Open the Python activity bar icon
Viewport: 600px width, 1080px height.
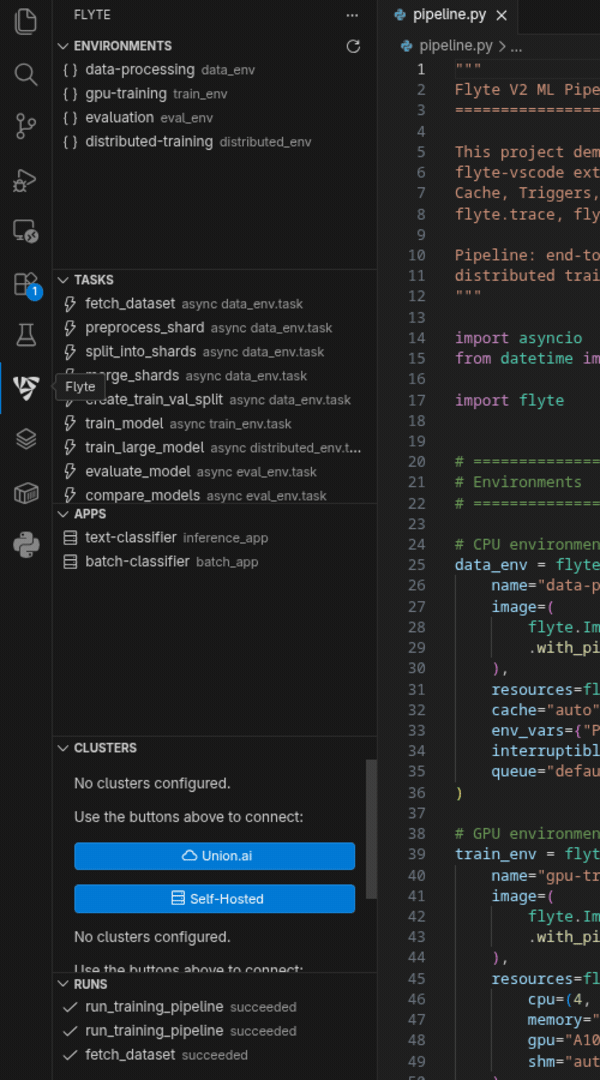click(25, 546)
